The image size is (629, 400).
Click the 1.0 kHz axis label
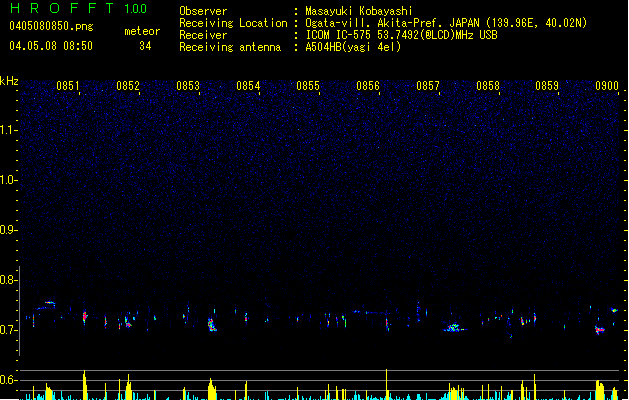coord(8,180)
